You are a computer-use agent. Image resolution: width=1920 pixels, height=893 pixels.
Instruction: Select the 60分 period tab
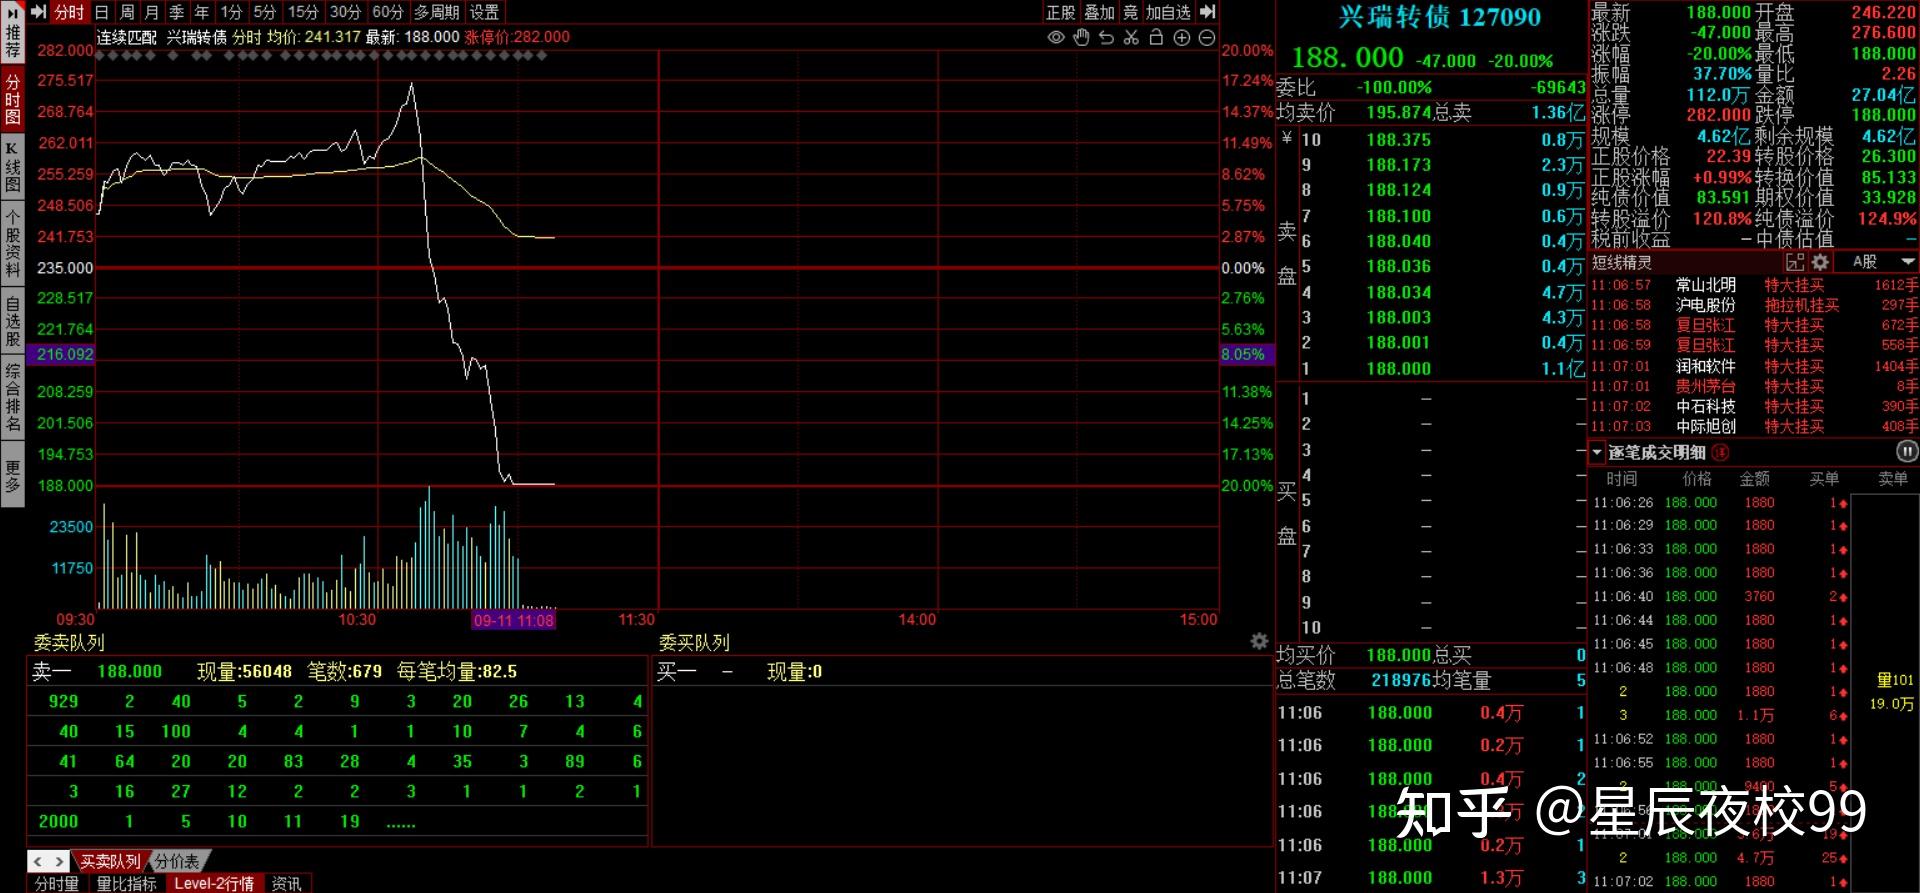(388, 12)
